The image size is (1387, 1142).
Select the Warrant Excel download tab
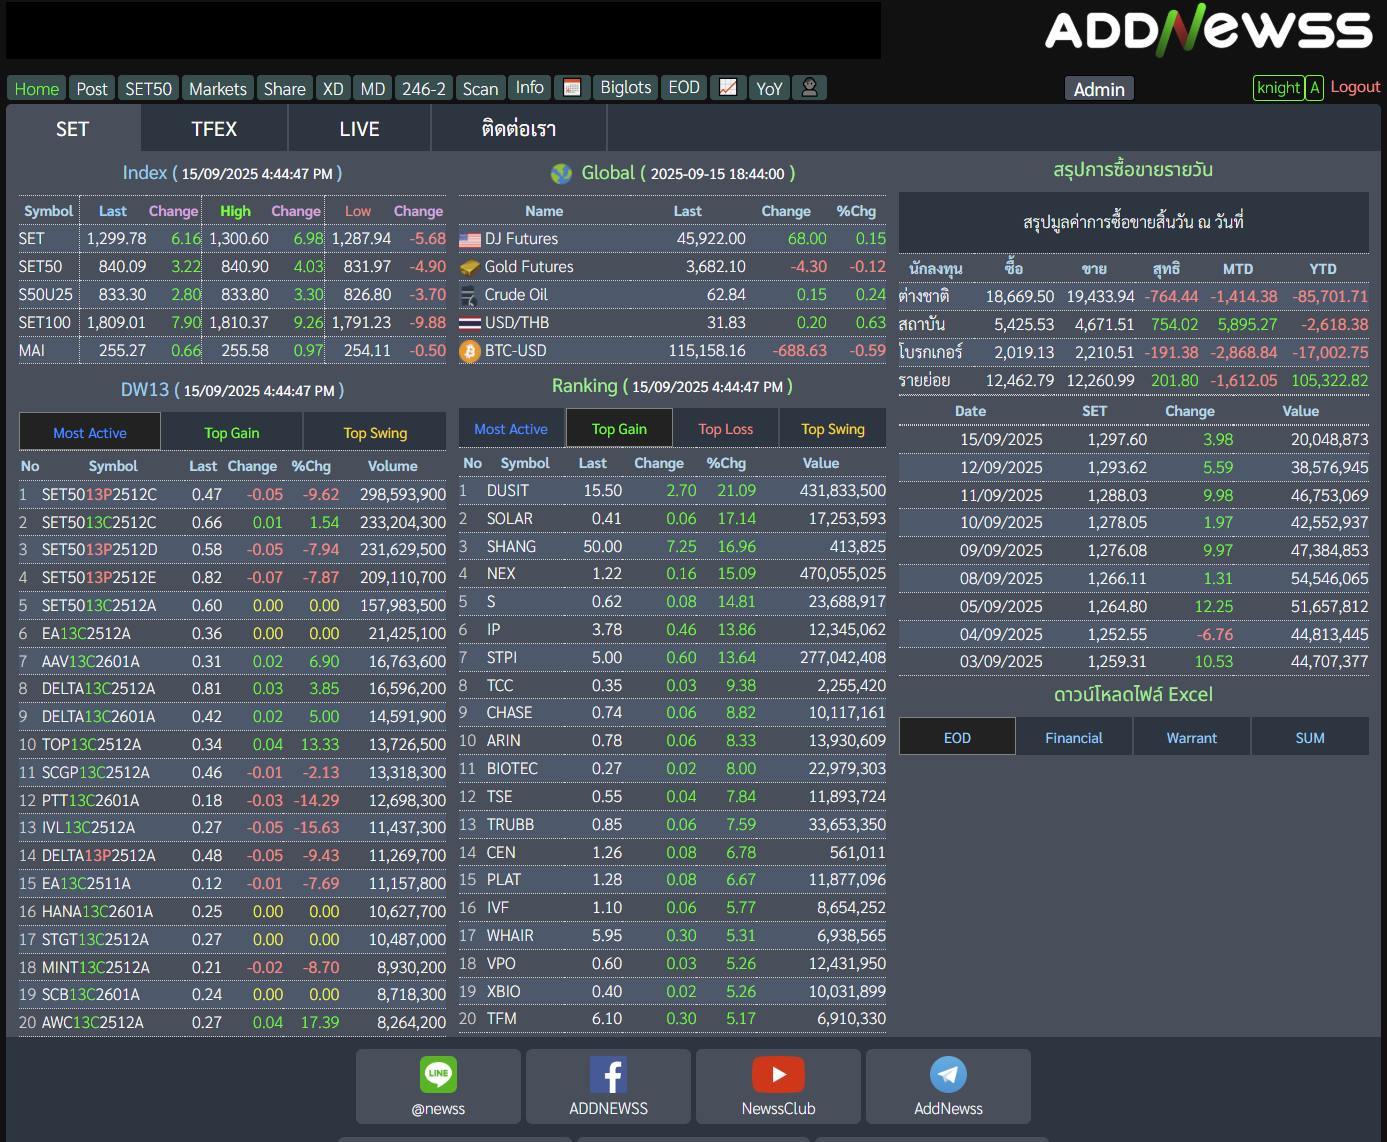tap(1192, 737)
